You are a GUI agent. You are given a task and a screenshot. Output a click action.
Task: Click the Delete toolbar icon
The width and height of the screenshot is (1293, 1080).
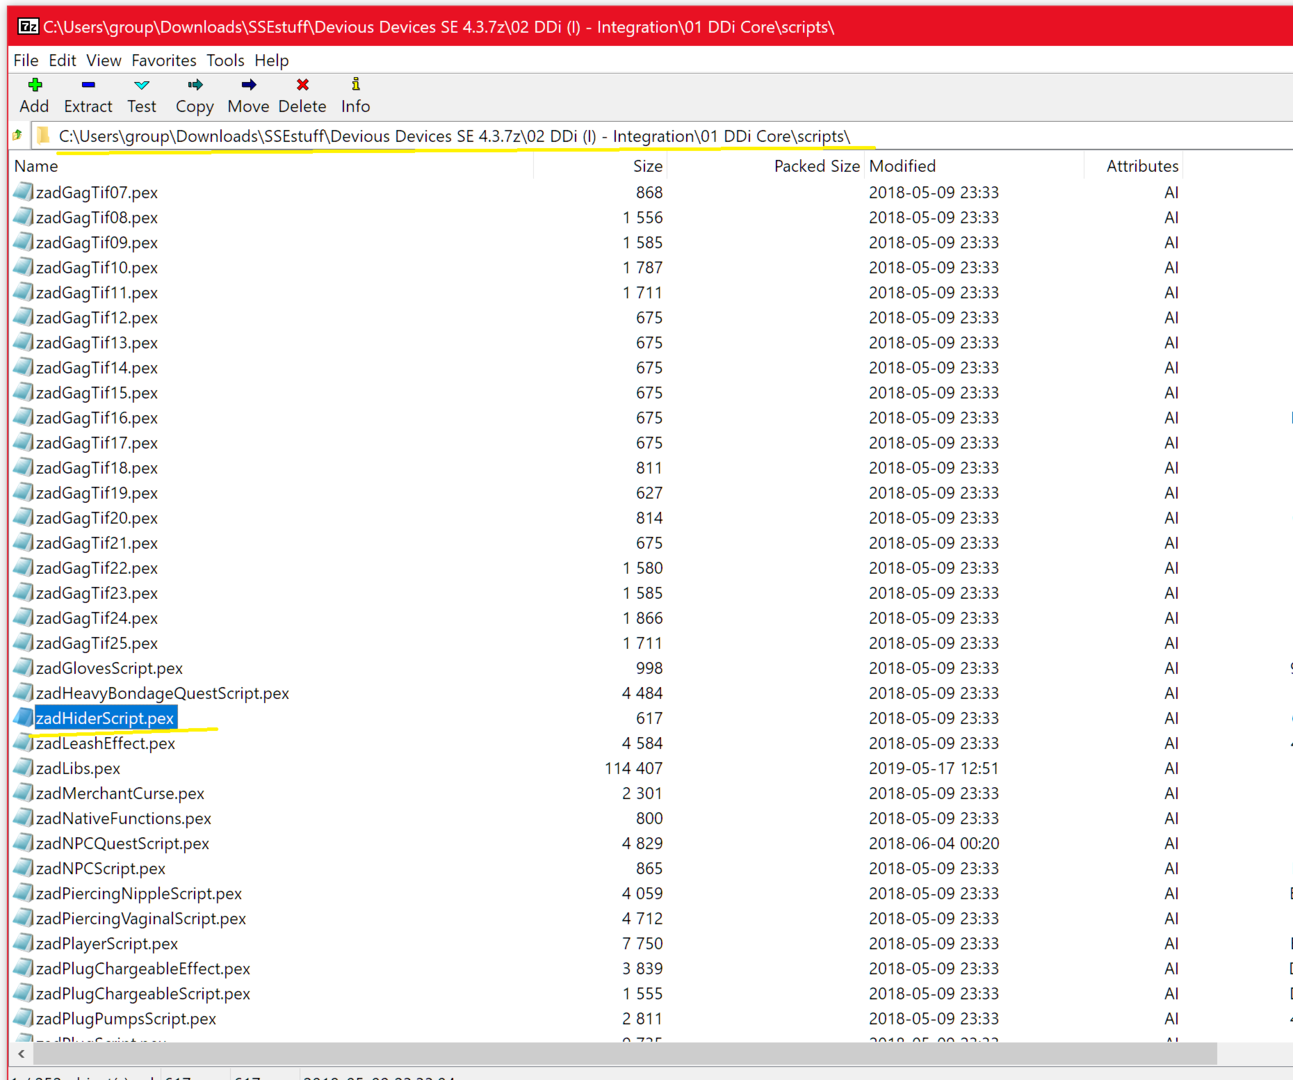pos(302,85)
